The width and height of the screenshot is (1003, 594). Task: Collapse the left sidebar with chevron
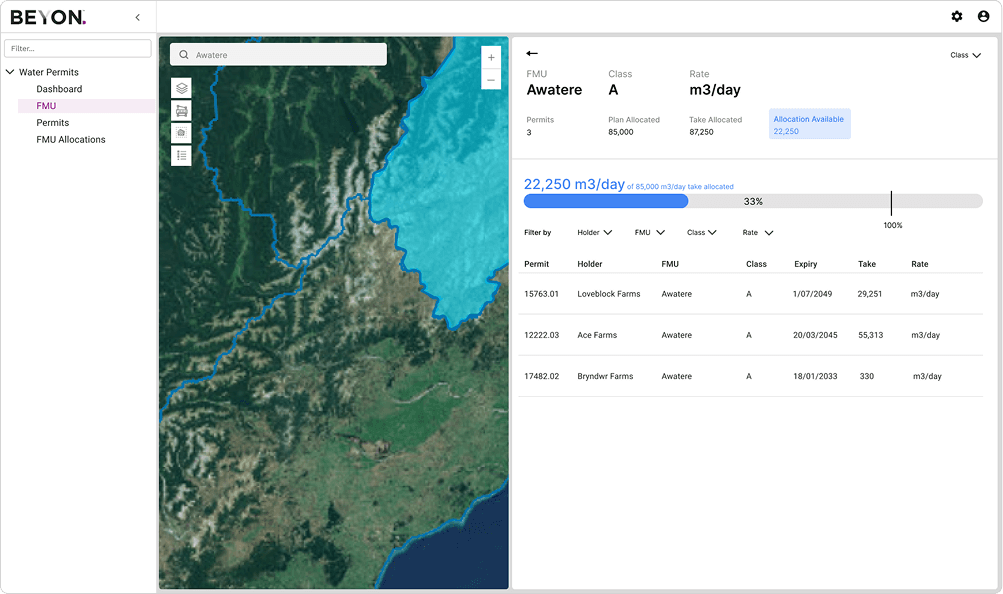pos(138,17)
